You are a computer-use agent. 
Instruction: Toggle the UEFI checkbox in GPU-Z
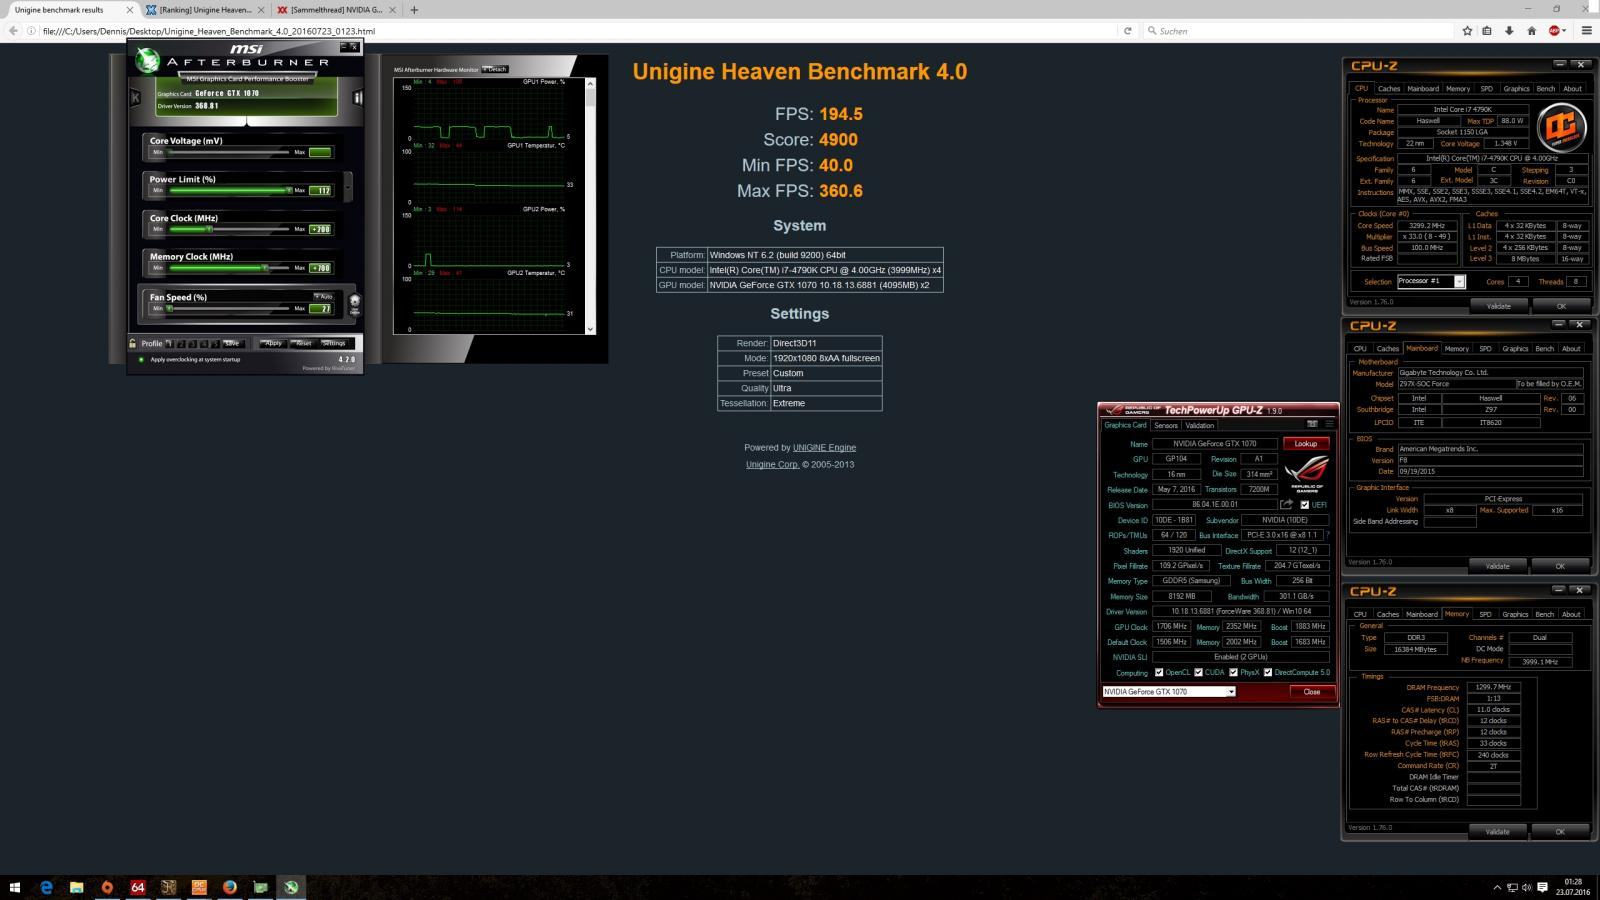1304,505
